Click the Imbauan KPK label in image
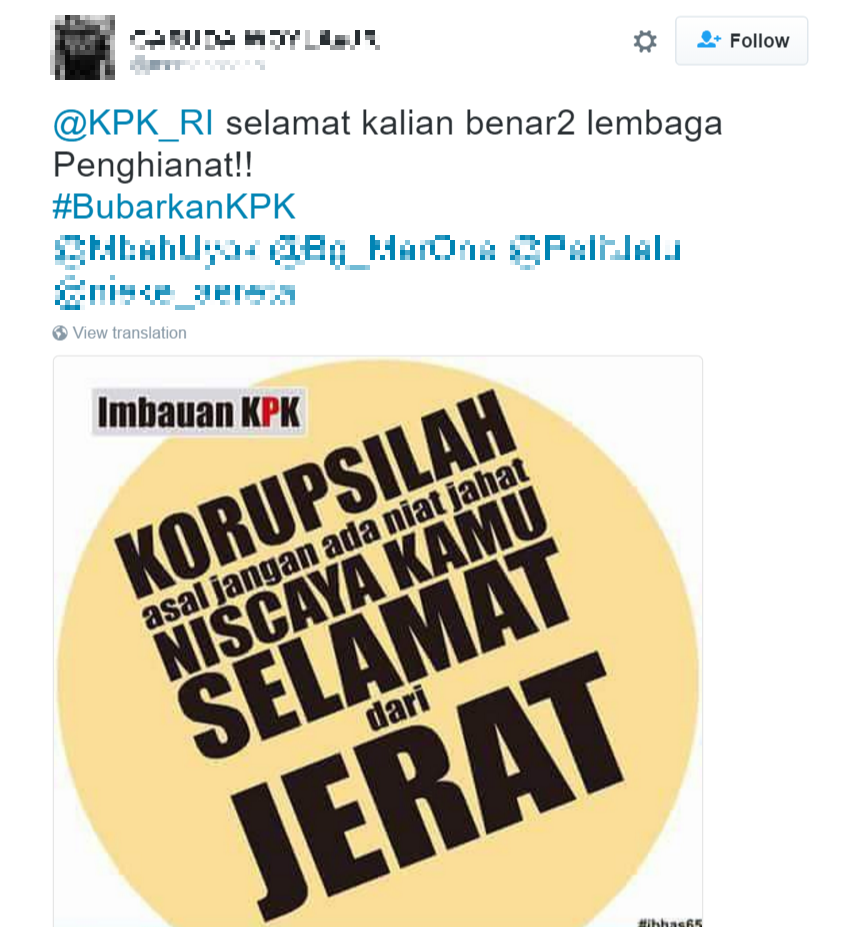Image resolution: width=861 pixels, height=927 pixels. (x=199, y=411)
